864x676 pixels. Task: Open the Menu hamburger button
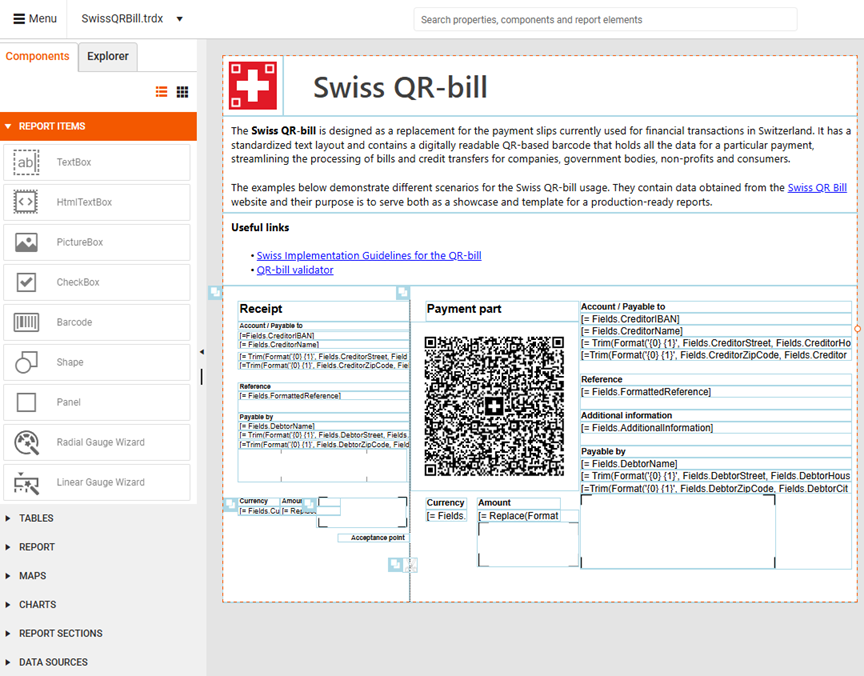35,19
